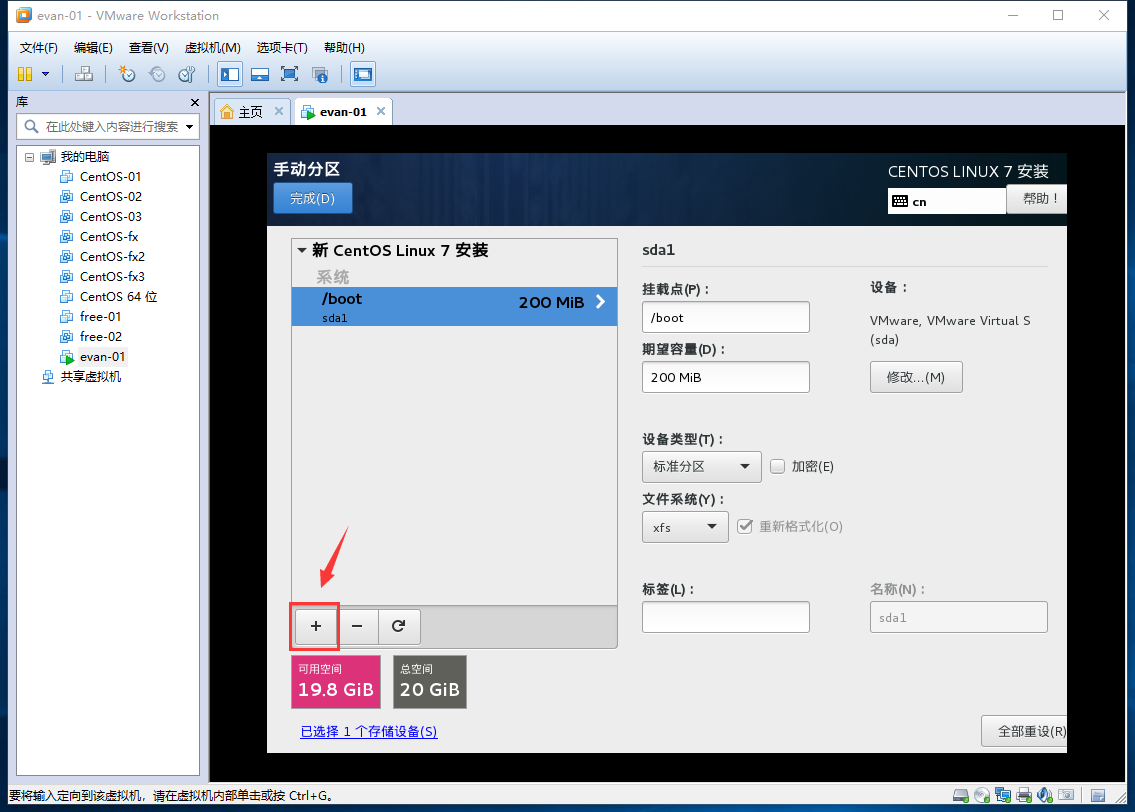The image size is (1135, 812).
Task: Click the library search box
Action: tap(107, 127)
